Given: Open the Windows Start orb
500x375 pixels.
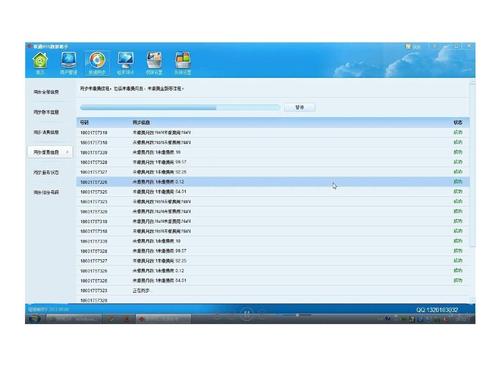Looking at the screenshot, I should (34, 319).
